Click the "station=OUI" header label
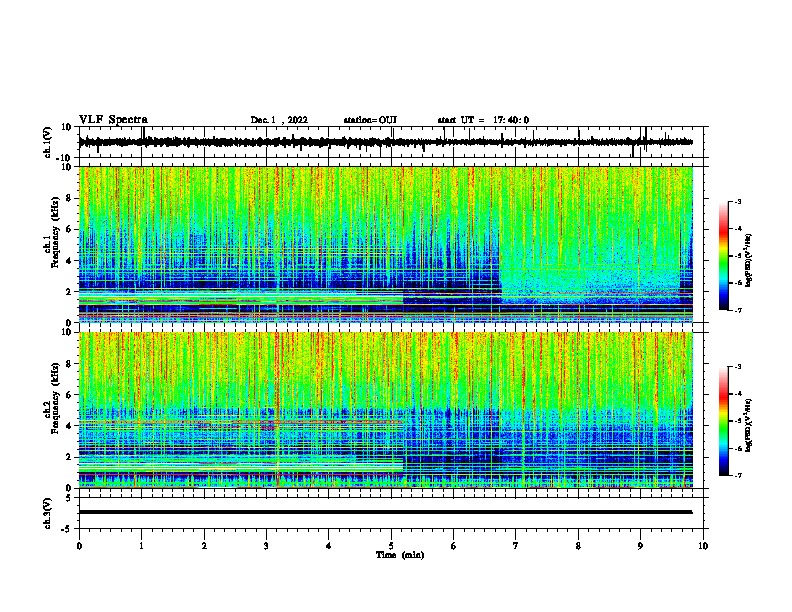Screen dimensions: 792x612 pos(370,120)
